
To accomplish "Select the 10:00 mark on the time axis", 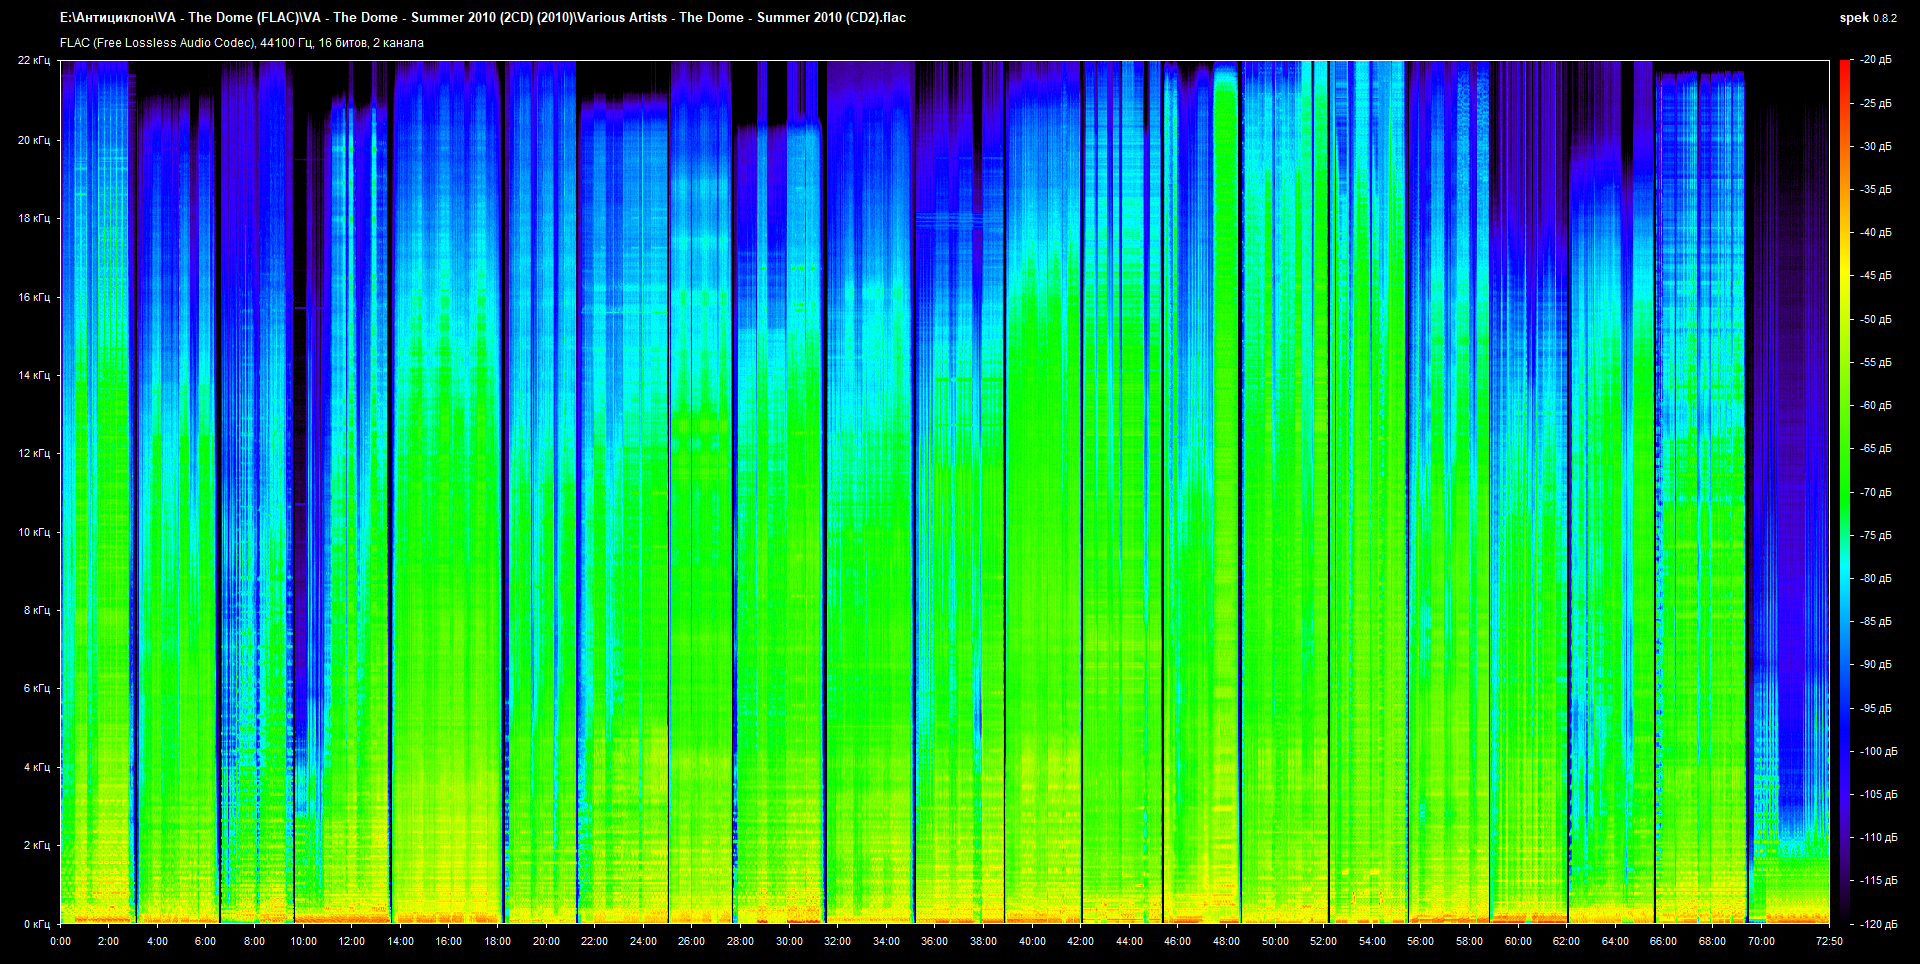I will coord(303,941).
